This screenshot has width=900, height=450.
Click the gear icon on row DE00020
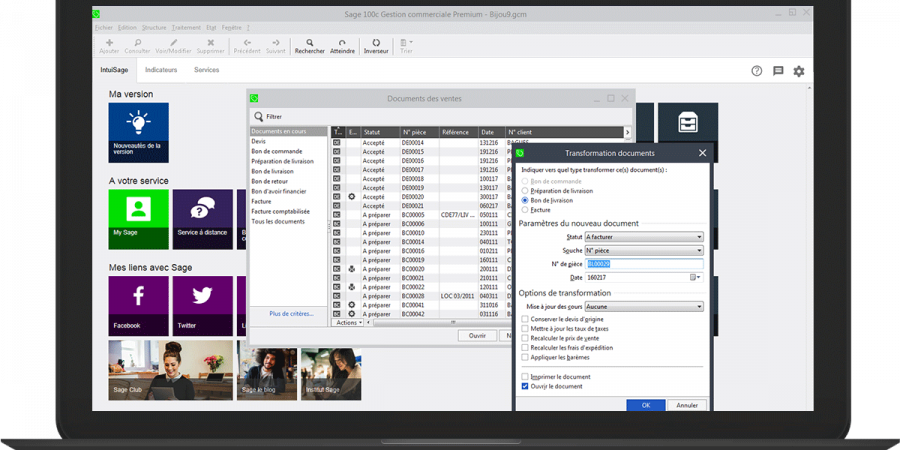click(x=352, y=197)
